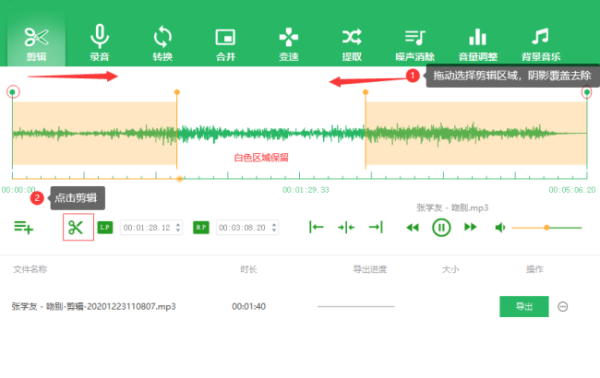Pause the audio playback

point(441,228)
